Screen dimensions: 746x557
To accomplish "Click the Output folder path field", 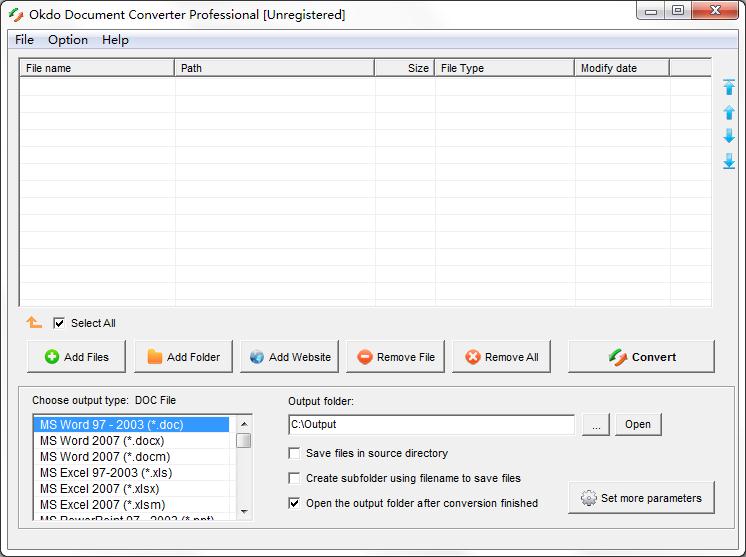I will click(x=431, y=424).
